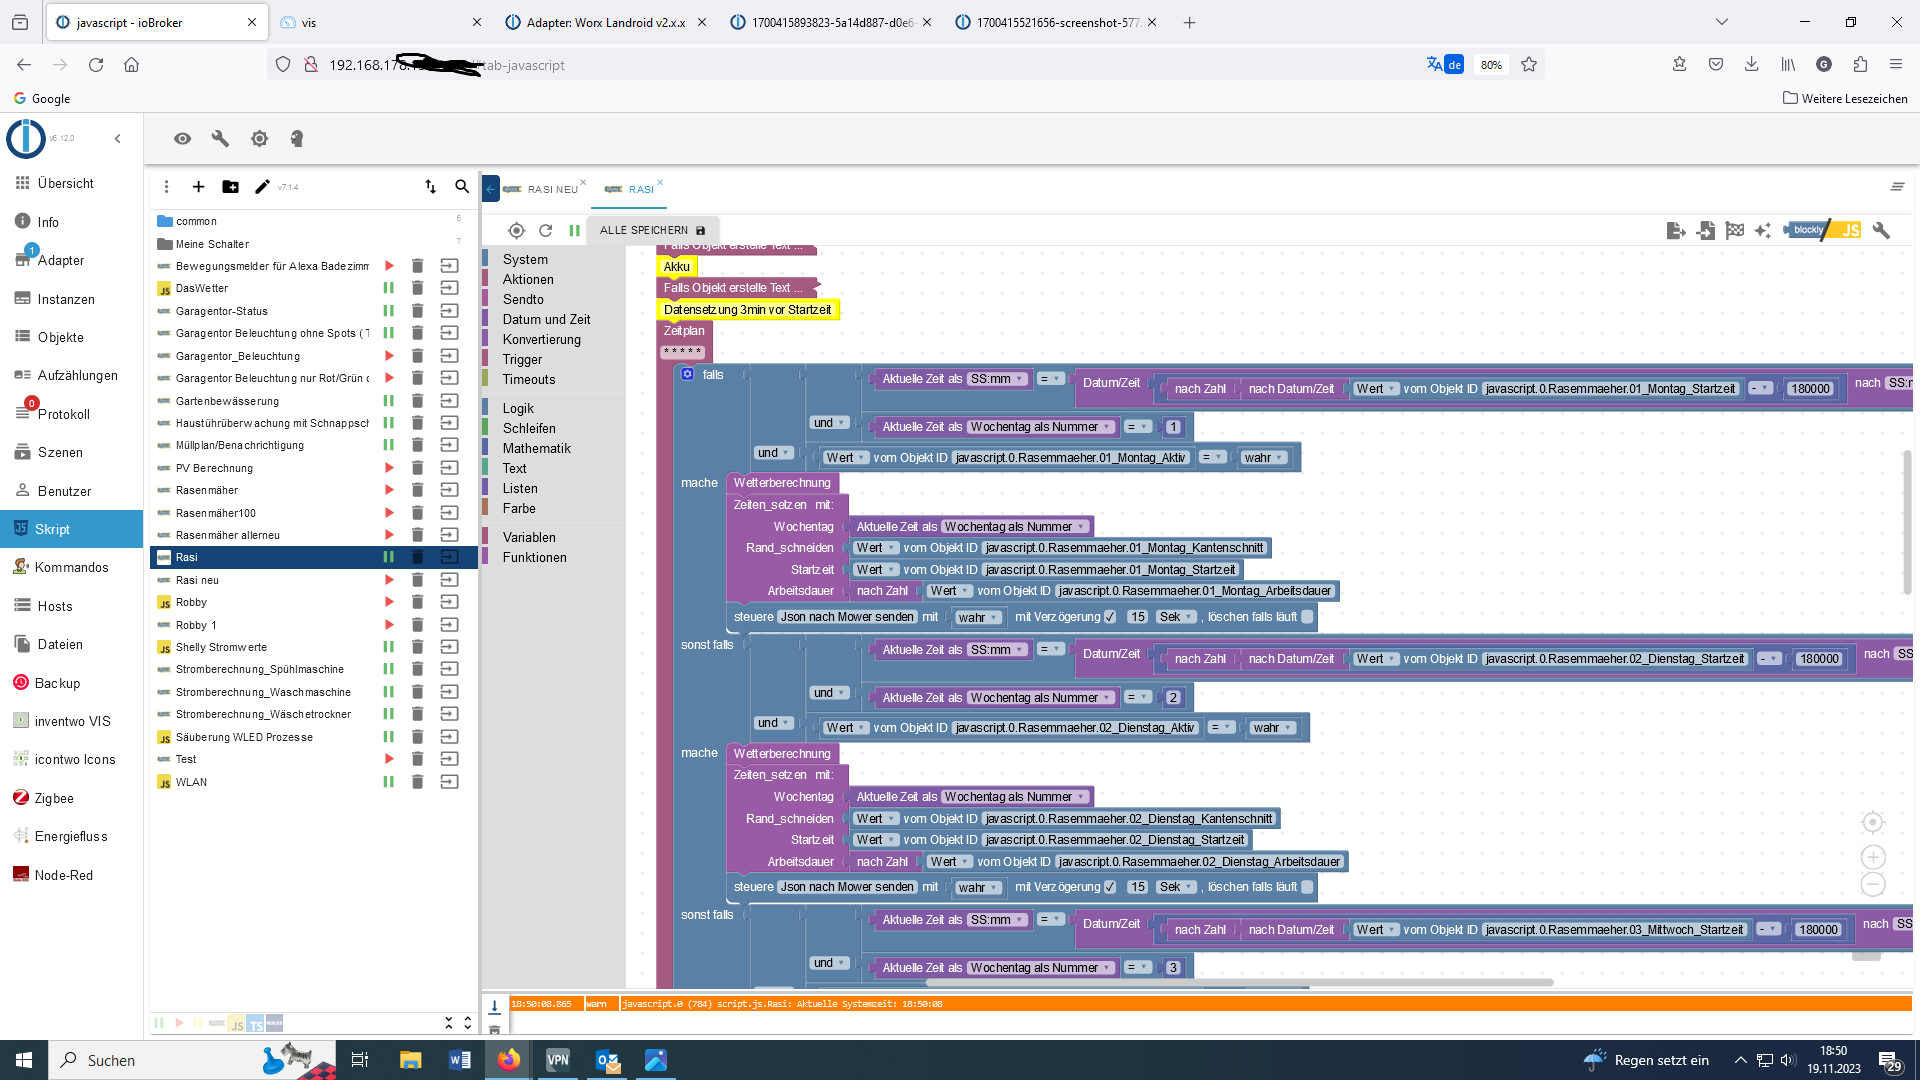Viewport: 1920px width, 1080px height.
Task: Select the 'Logik' Blockly category
Action: point(518,408)
